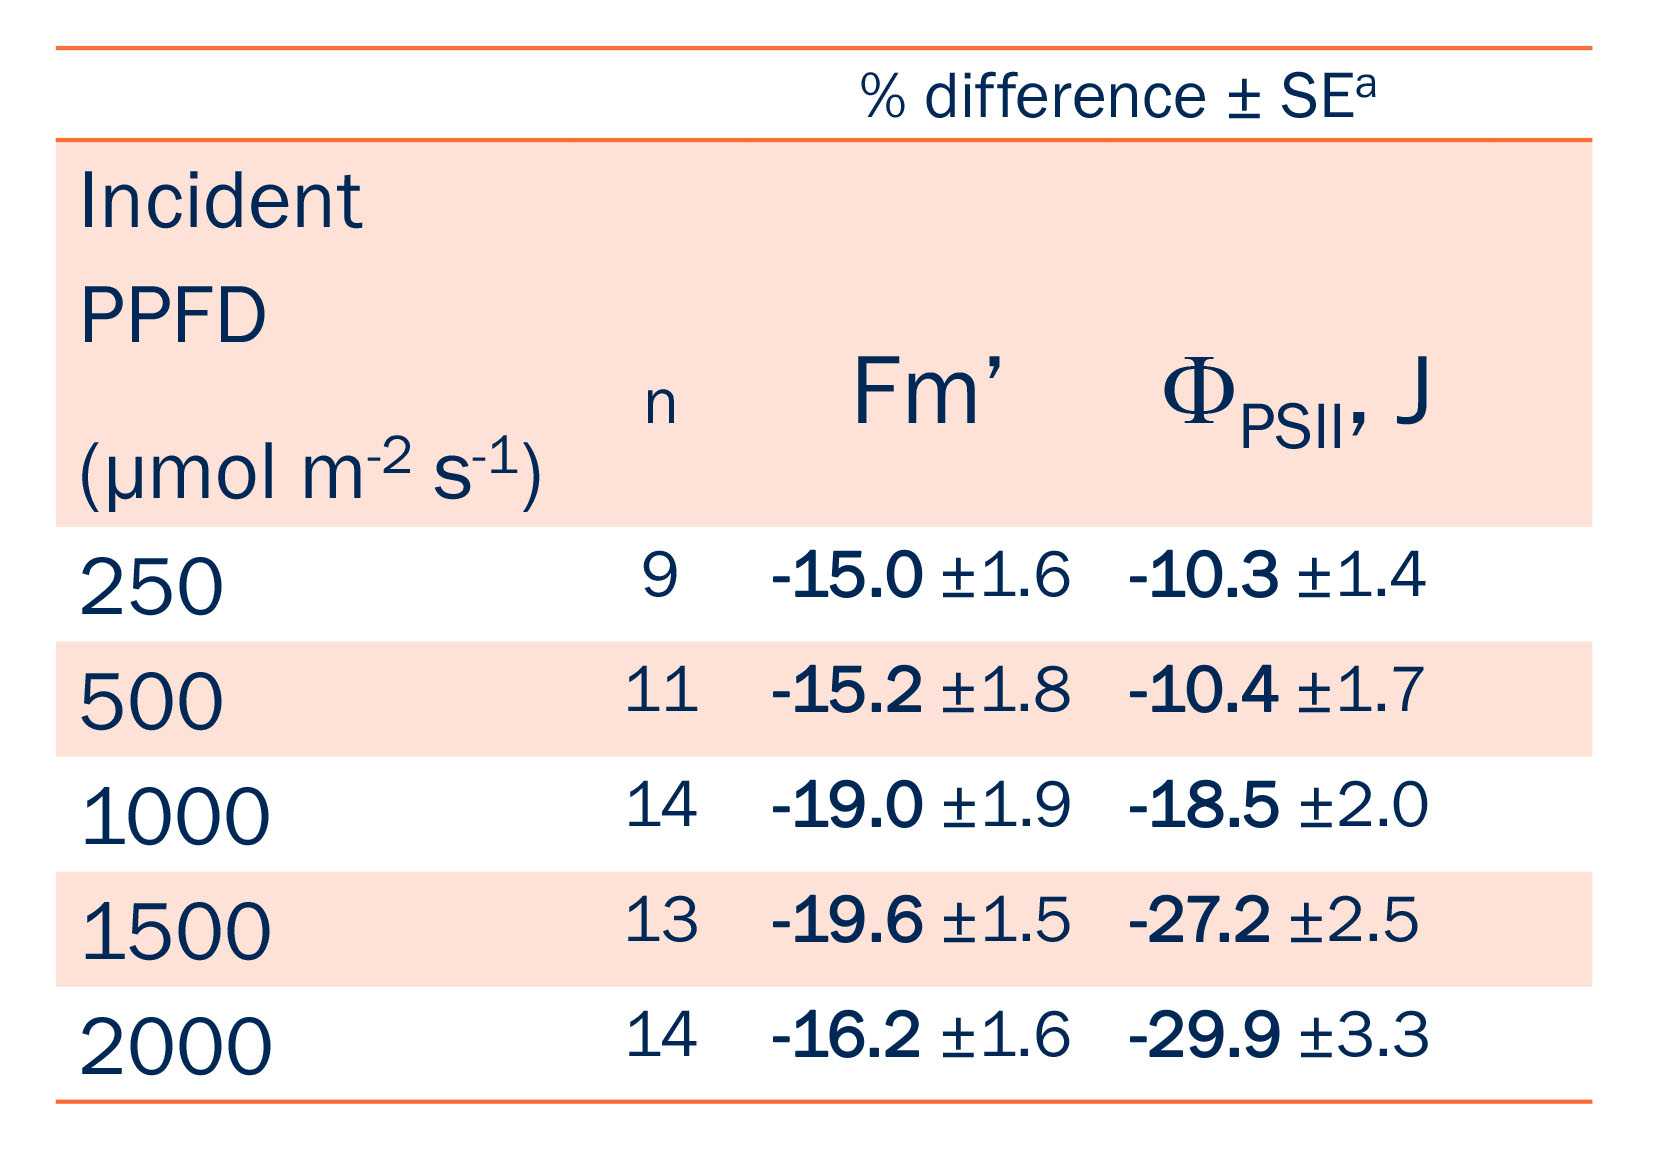This screenshot has height=1164, width=1662.
Task: Select the n value 11 cell
Action: tap(660, 690)
